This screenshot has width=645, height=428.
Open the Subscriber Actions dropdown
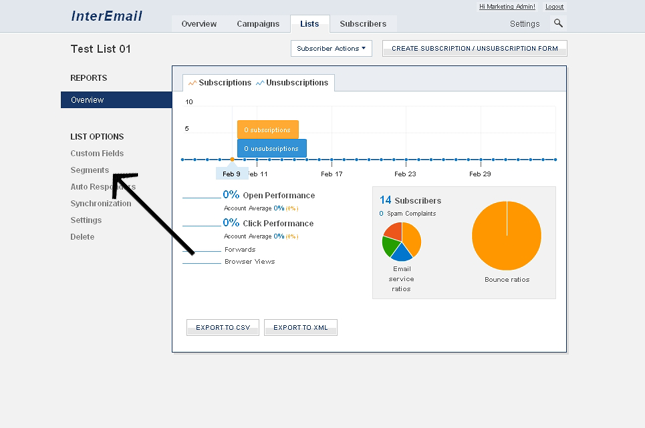(331, 48)
